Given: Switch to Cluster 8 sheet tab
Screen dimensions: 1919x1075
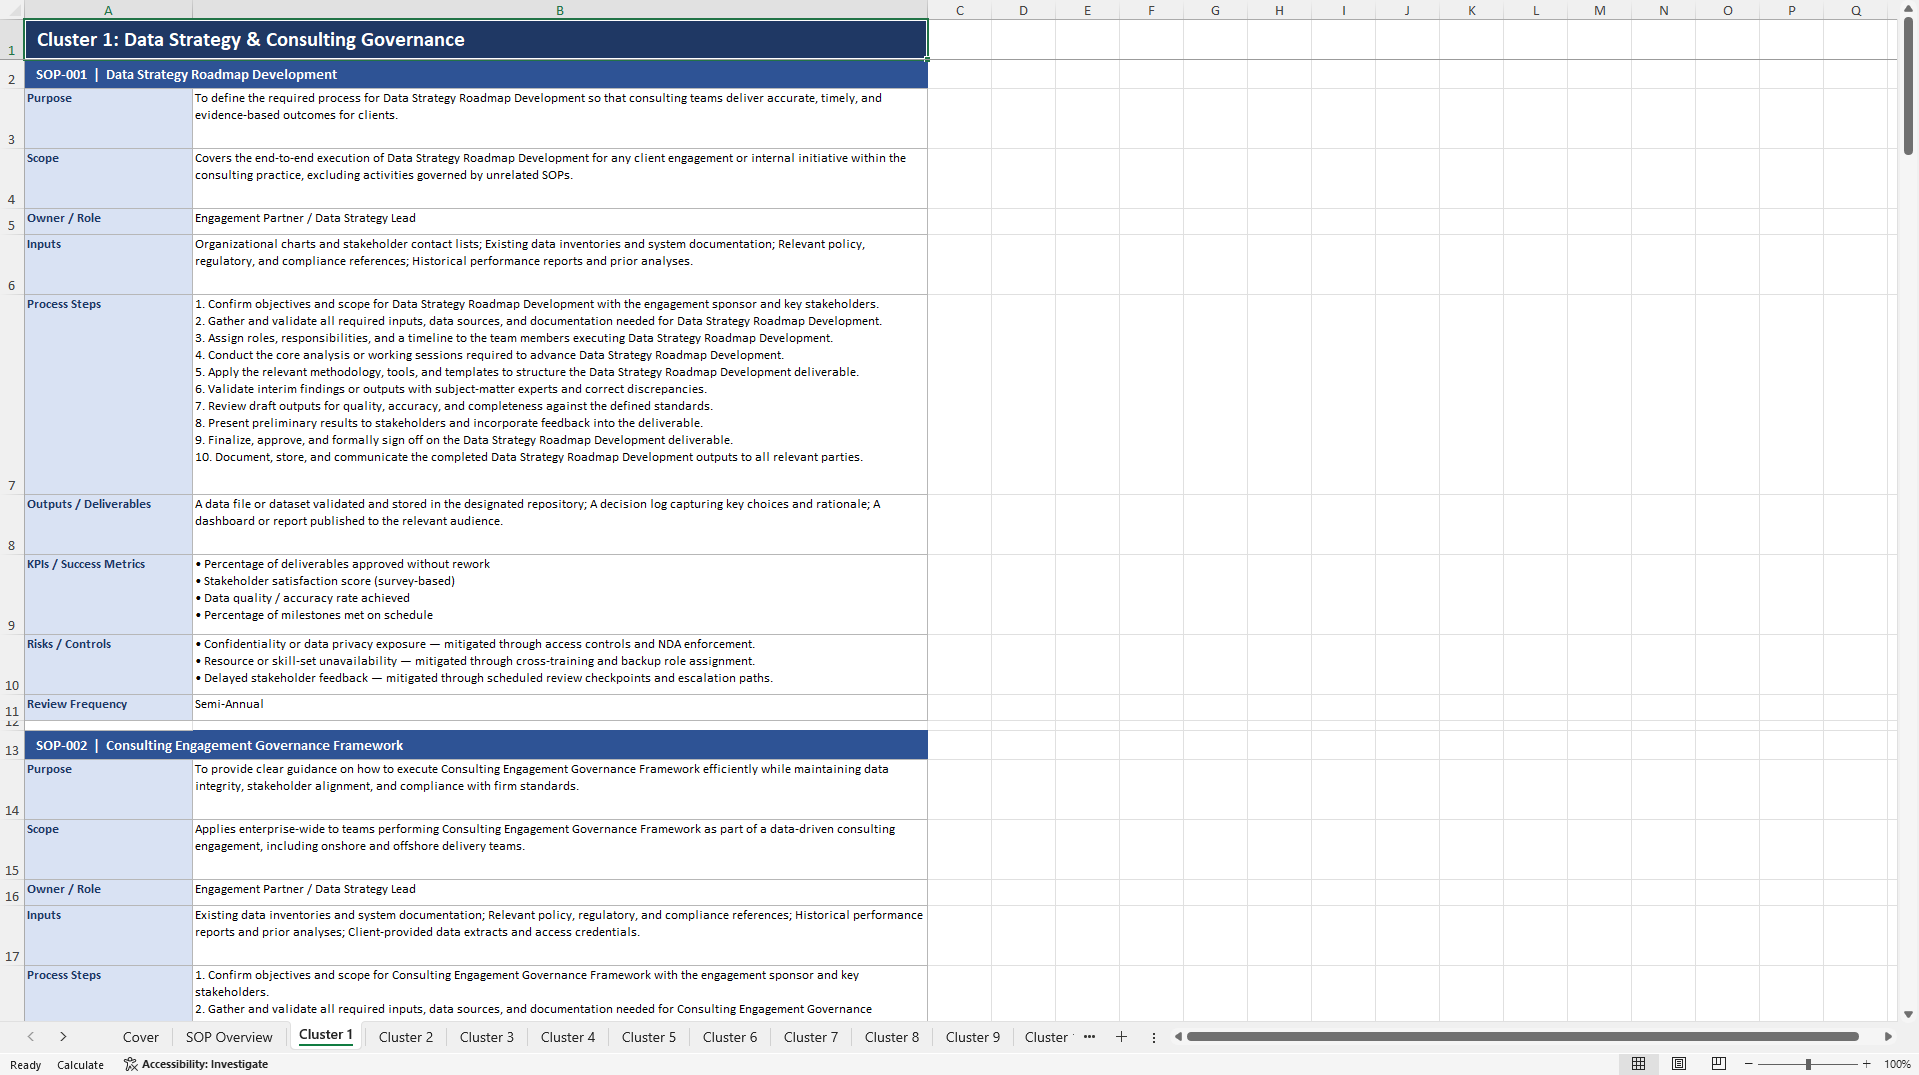Looking at the screenshot, I should [892, 1037].
